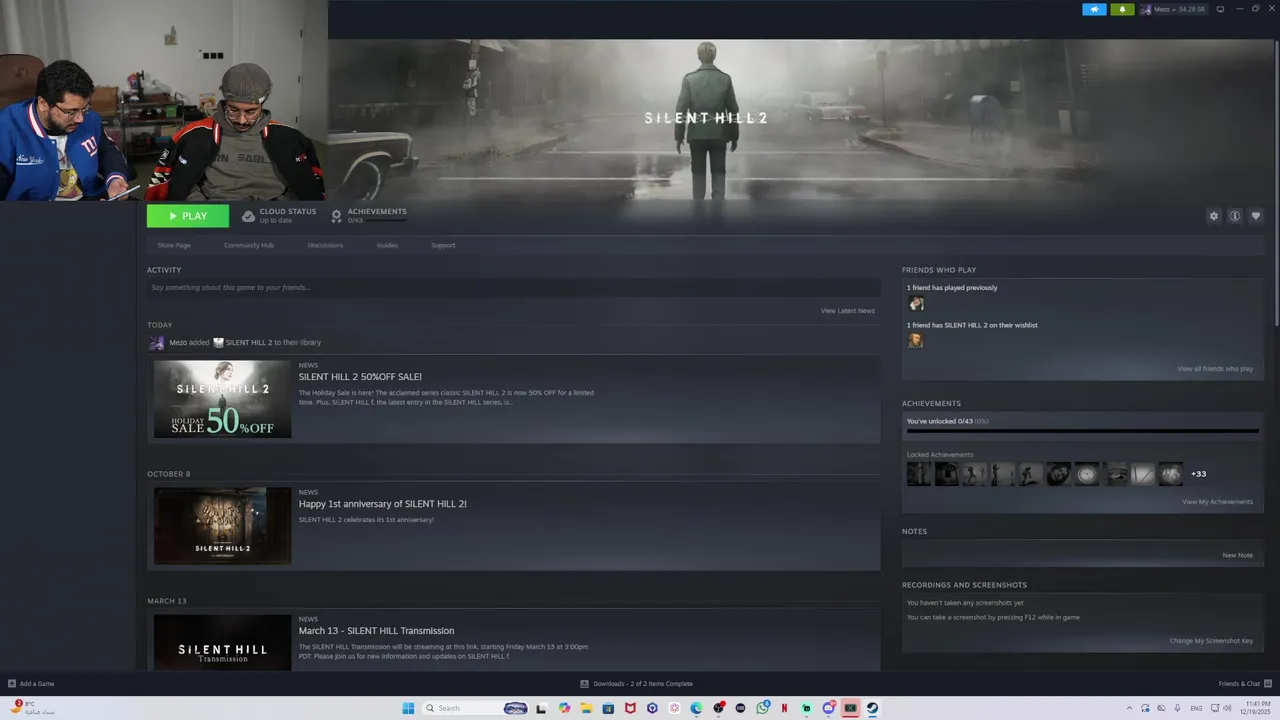This screenshot has height=720, width=1280.
Task: Click the achievements unlocked progress bar
Action: [1082, 431]
